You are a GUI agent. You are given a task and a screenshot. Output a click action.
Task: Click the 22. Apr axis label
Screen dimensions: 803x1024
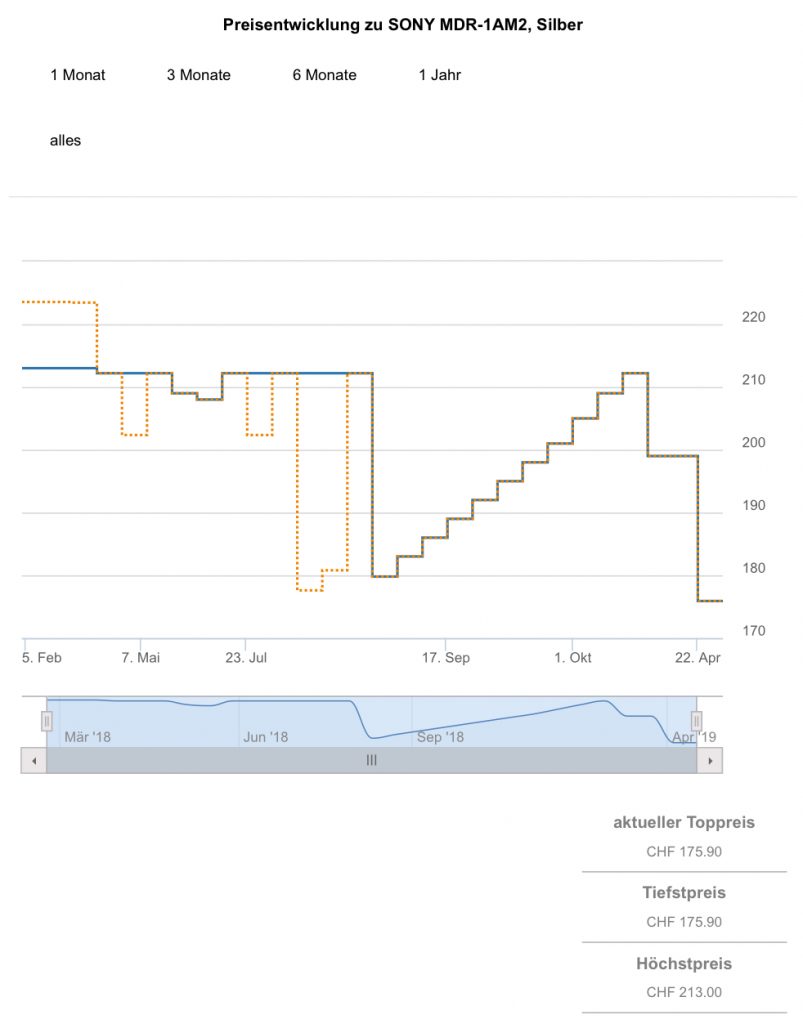[697, 658]
